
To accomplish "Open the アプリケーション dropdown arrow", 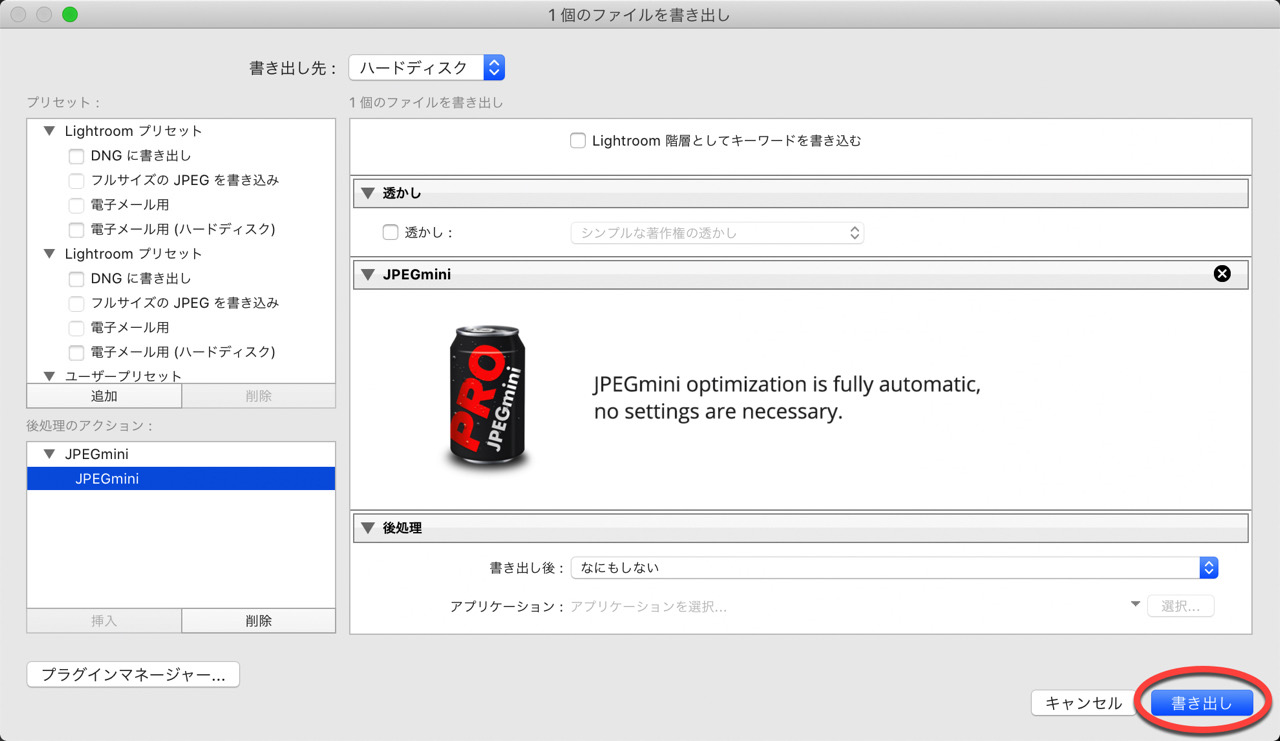I will tap(1135, 604).
